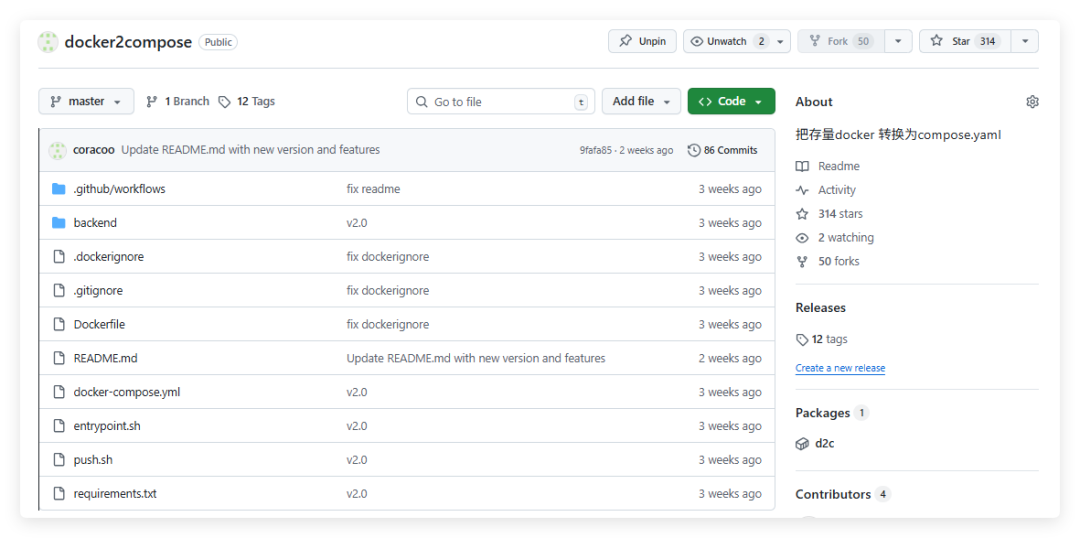Image resolution: width=1080 pixels, height=538 pixels.
Task: Click the search magnifier in Go to file
Action: point(422,102)
